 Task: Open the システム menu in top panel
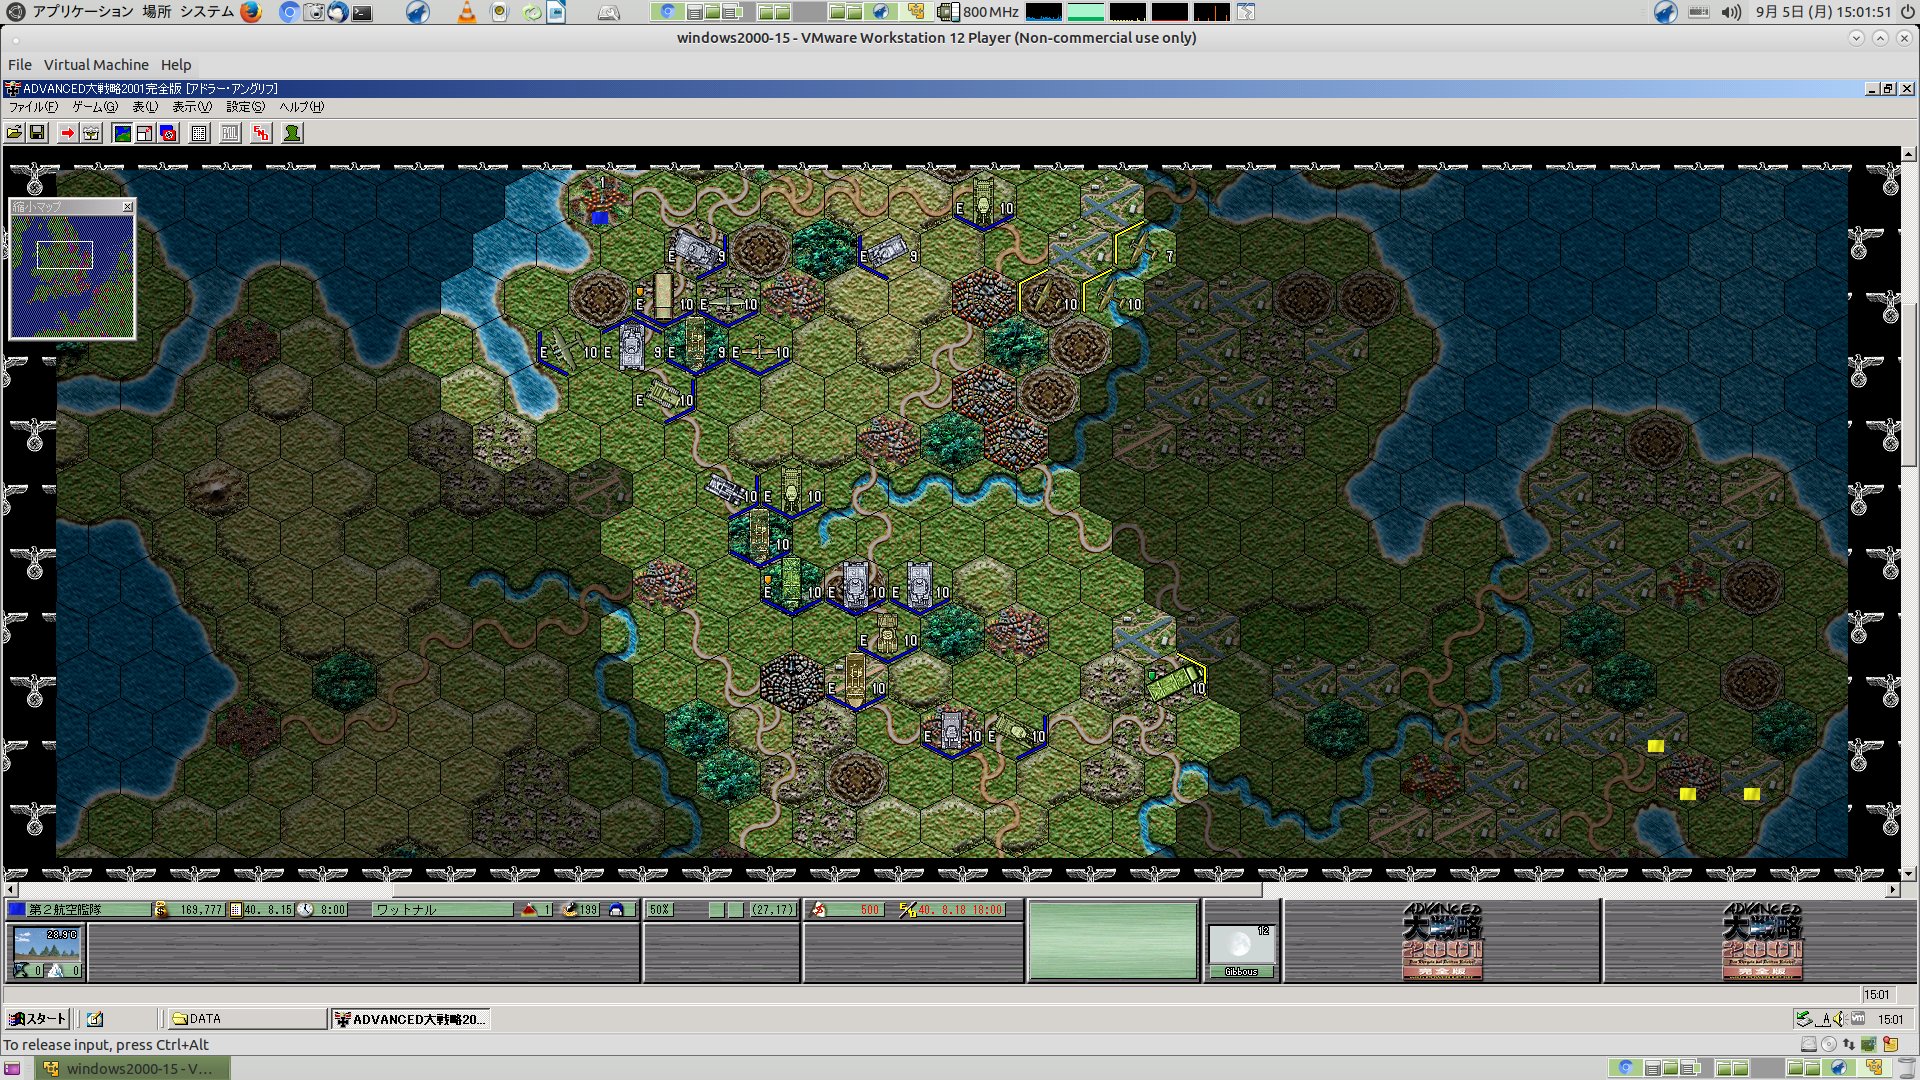click(207, 12)
